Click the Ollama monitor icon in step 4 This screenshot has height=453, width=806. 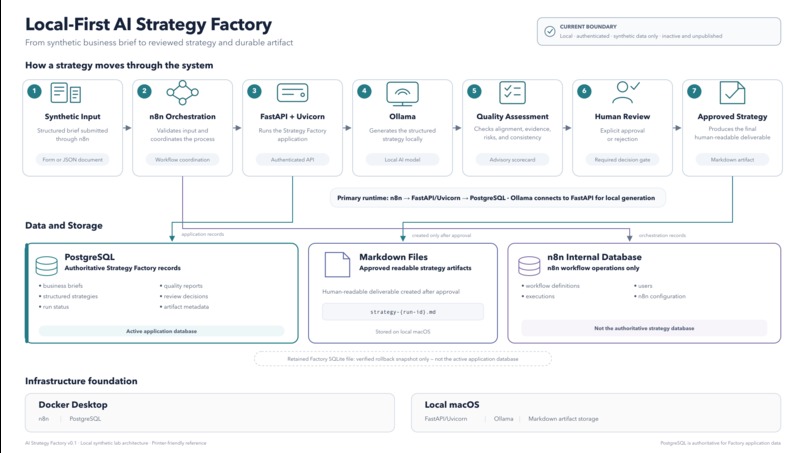tap(402, 94)
